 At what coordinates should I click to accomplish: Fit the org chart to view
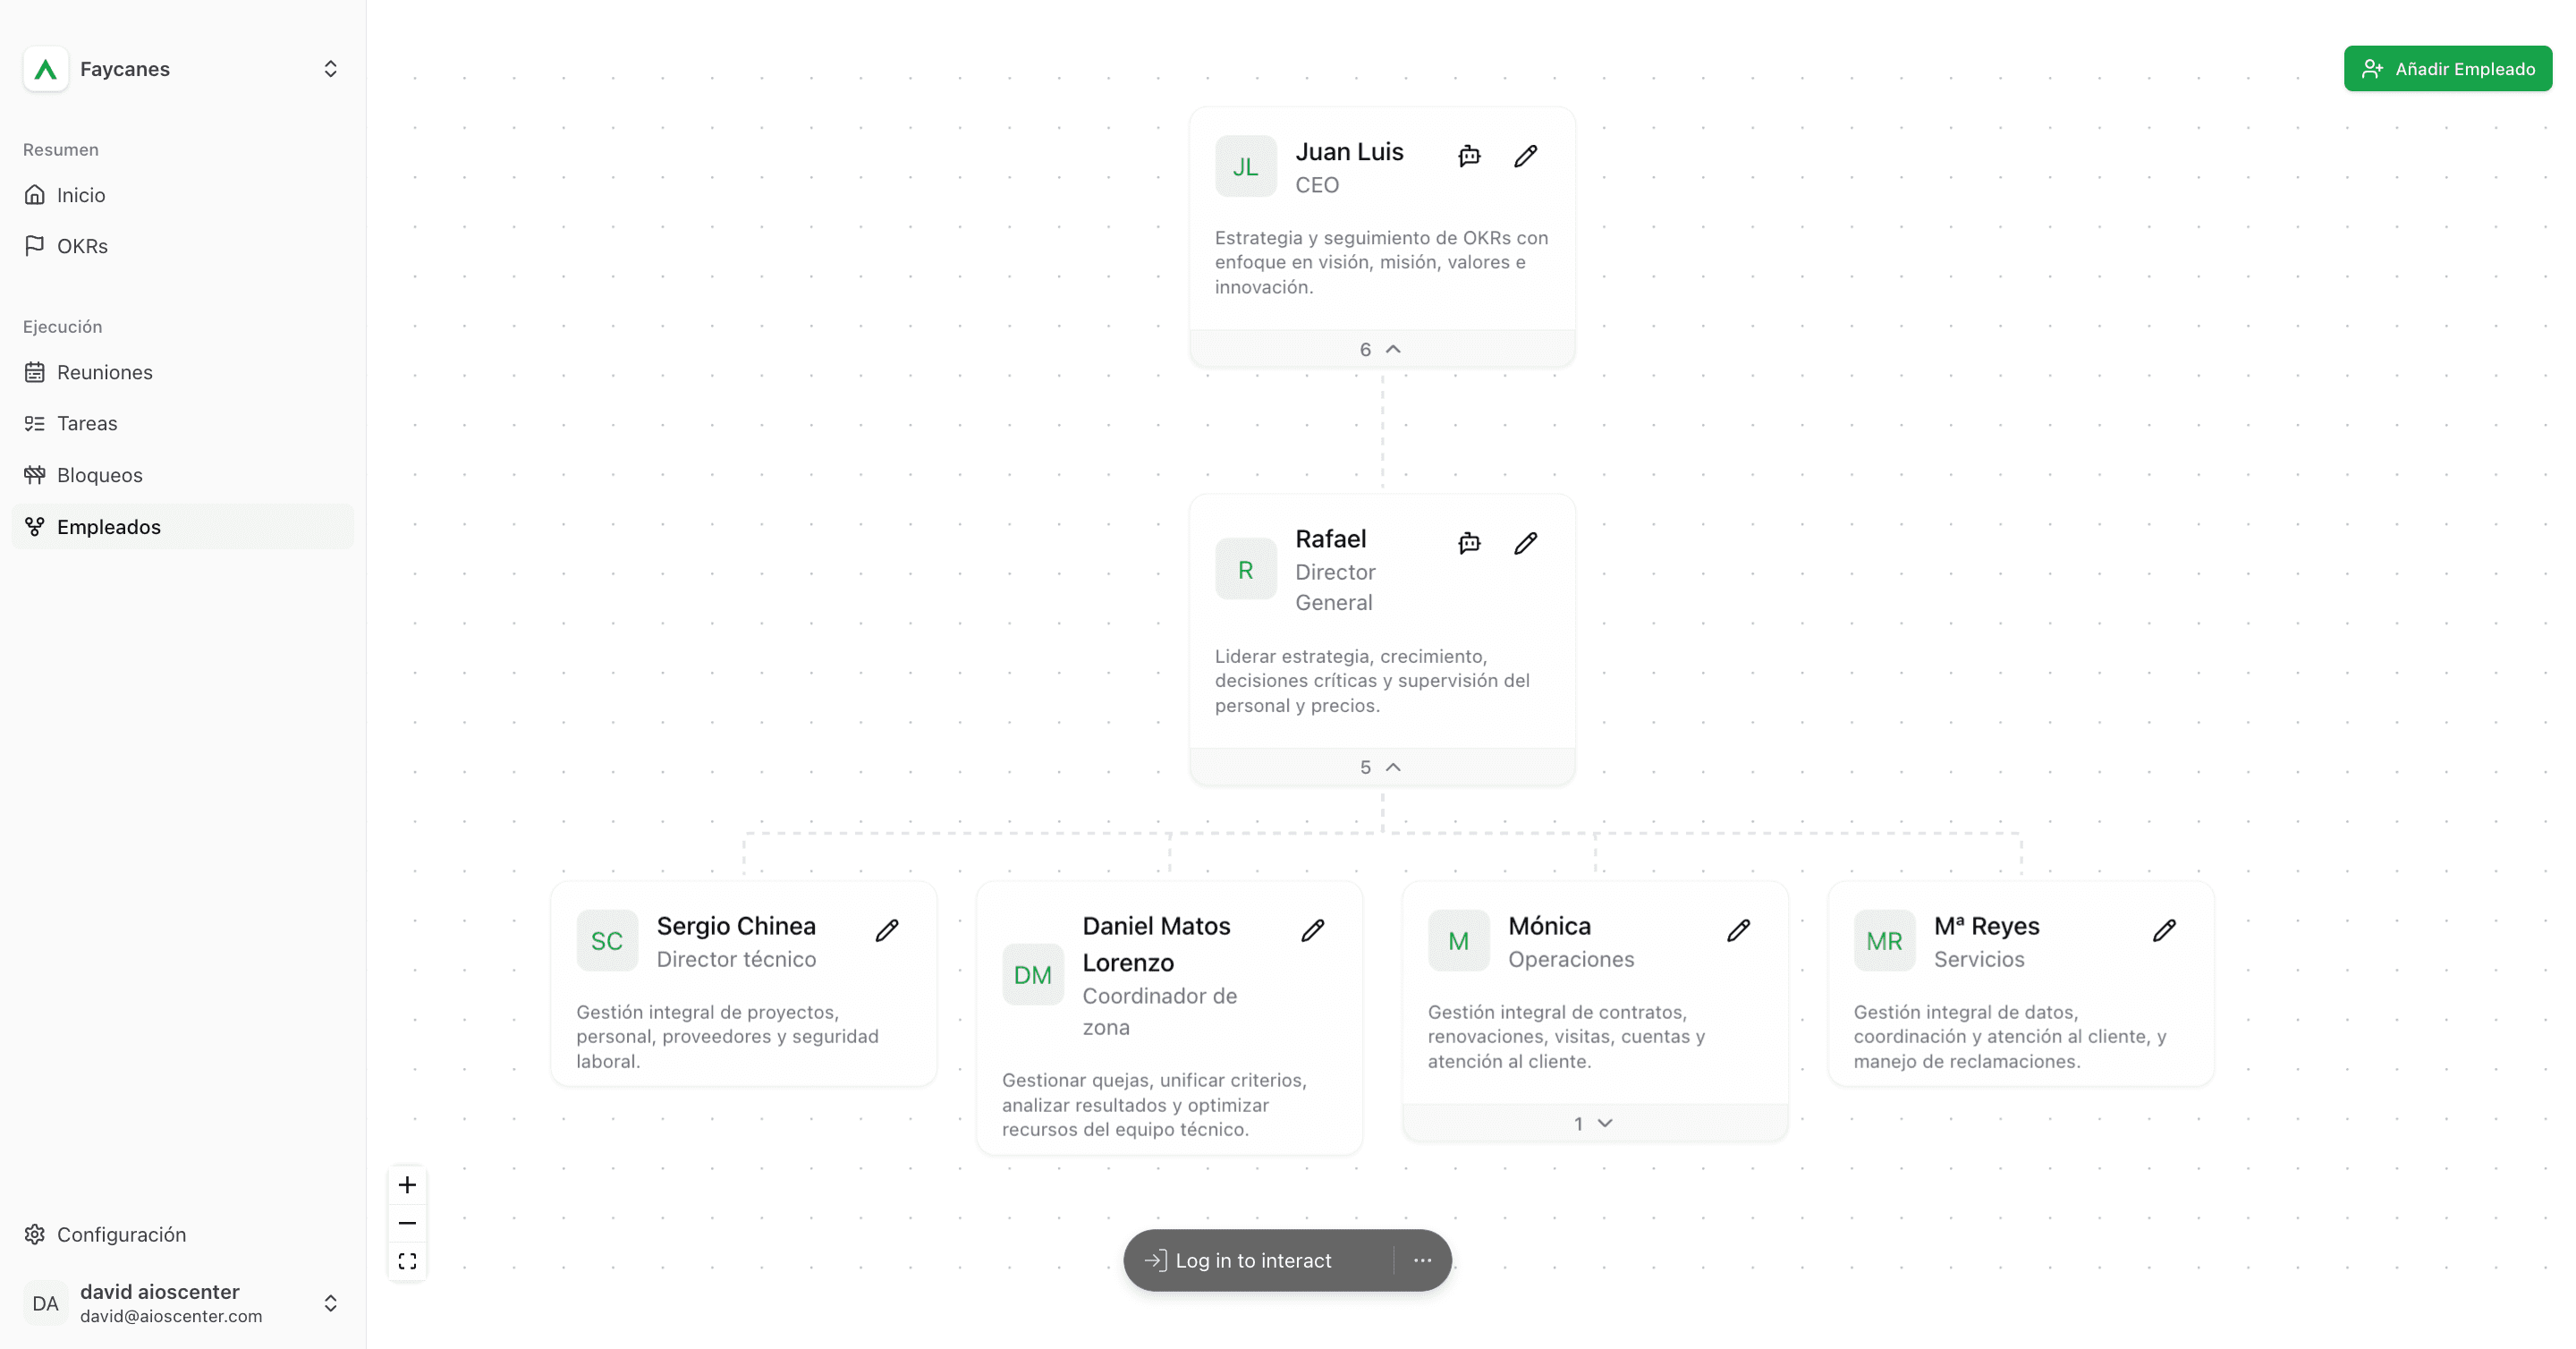pos(407,1261)
